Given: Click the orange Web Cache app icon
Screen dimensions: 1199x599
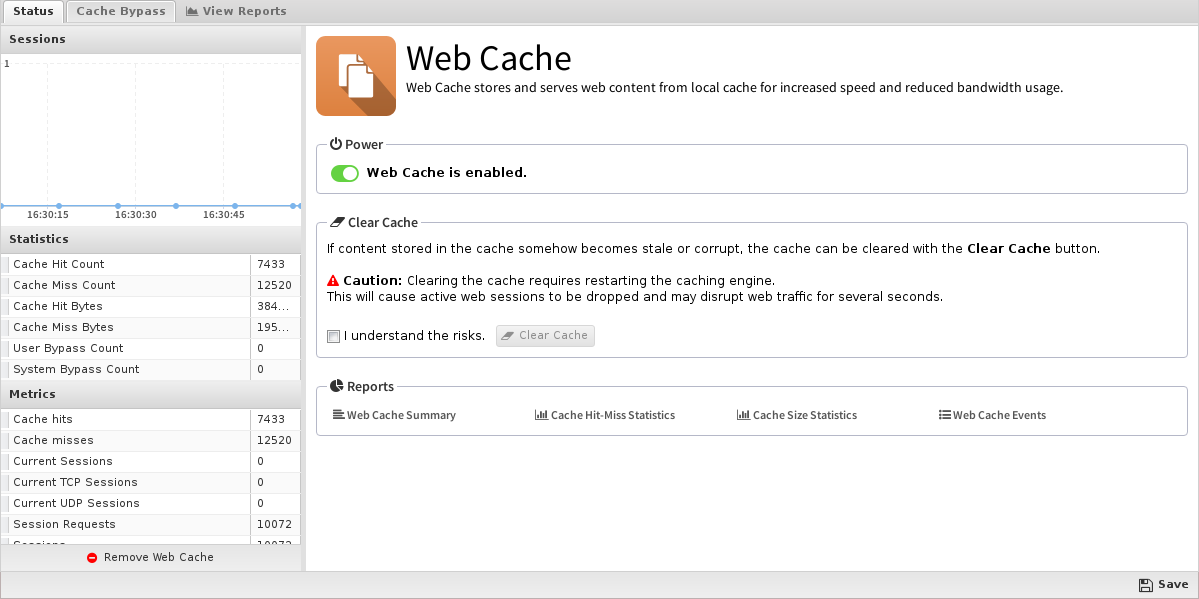Looking at the screenshot, I should 356,76.
